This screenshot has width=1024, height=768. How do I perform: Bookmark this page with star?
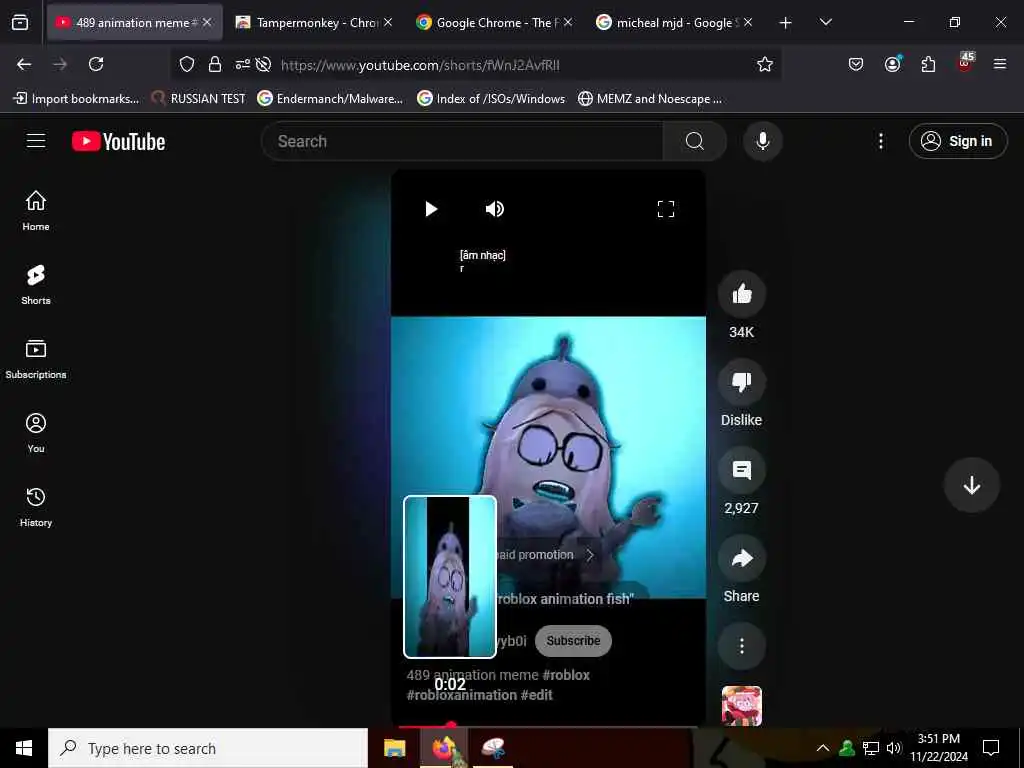pos(765,64)
